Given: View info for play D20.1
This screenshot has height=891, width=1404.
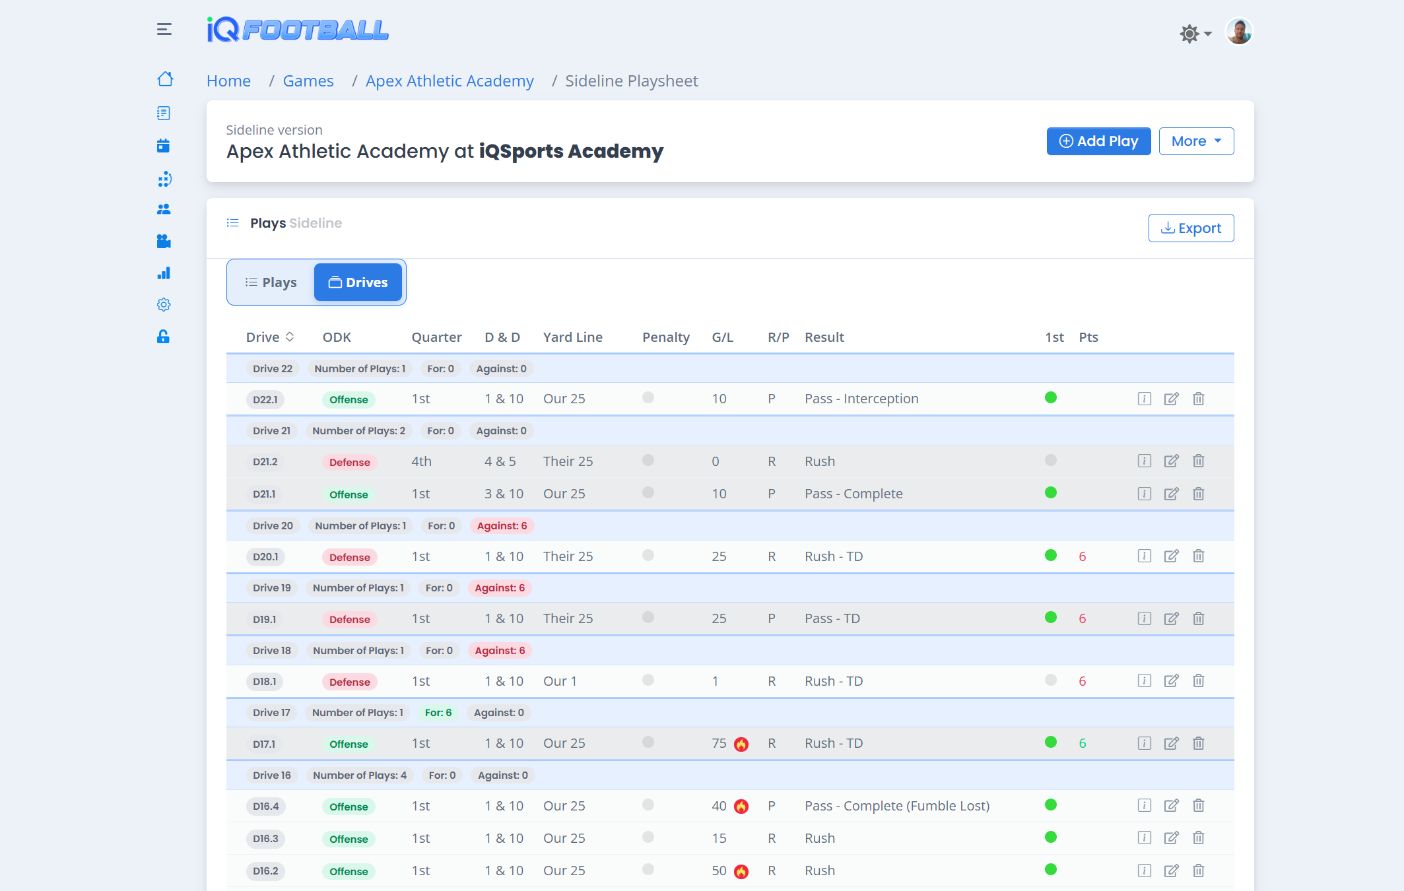Looking at the screenshot, I should click(x=1144, y=556).
